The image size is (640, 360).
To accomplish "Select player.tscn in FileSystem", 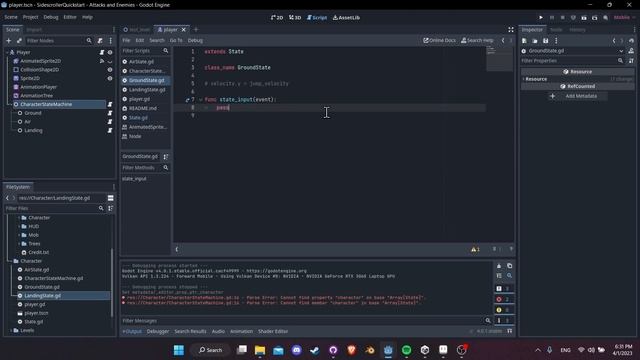I will click(36, 313).
